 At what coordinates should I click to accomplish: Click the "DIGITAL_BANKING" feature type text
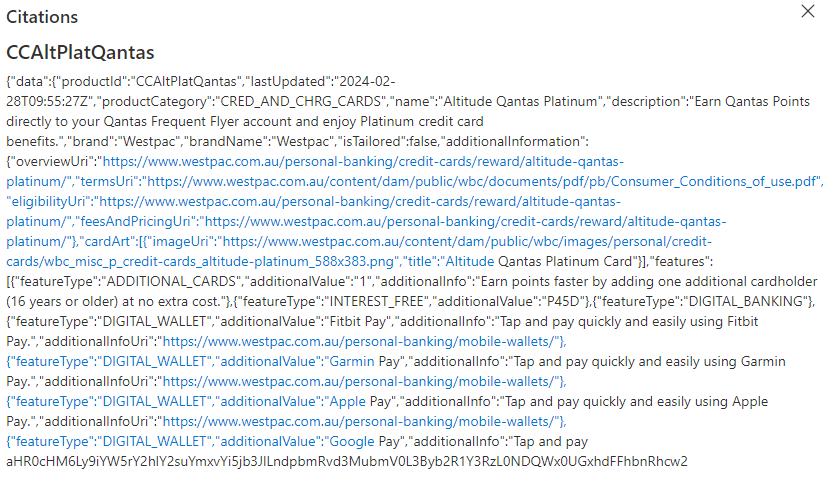click(x=746, y=301)
